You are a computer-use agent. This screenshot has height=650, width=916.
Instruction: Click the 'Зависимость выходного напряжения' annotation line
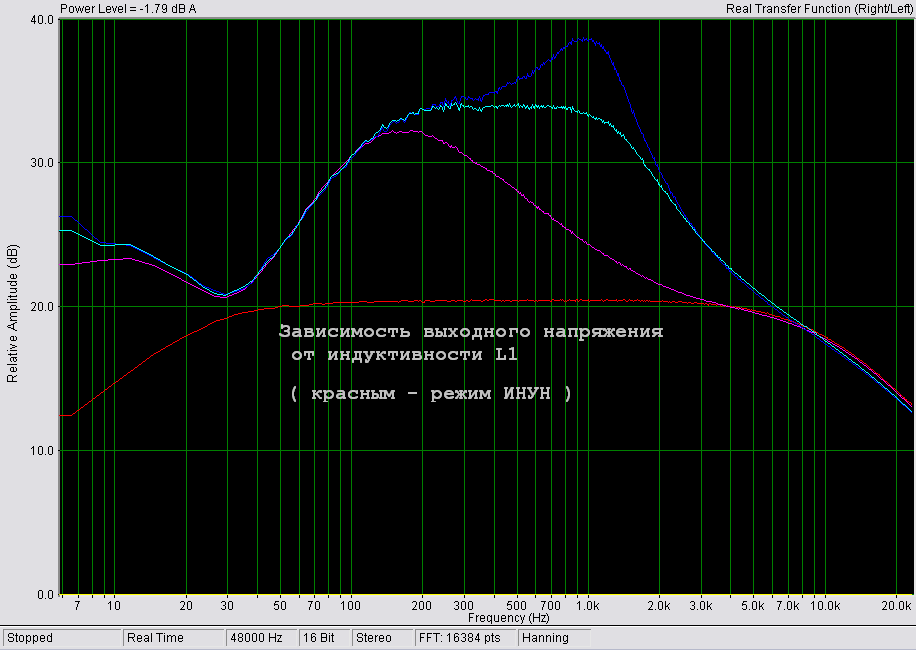tap(471, 332)
